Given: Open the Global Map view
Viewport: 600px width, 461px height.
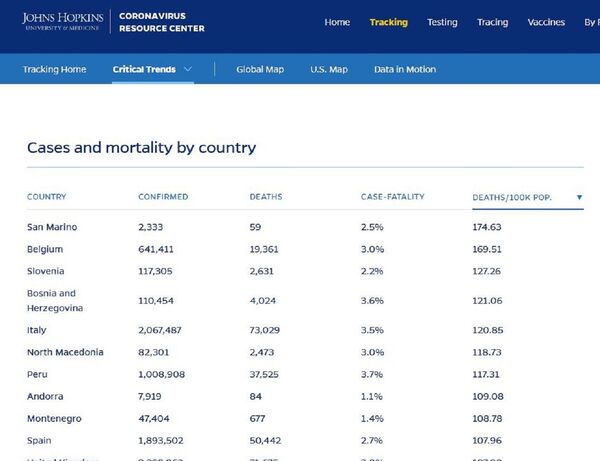Looking at the screenshot, I should click(259, 70).
